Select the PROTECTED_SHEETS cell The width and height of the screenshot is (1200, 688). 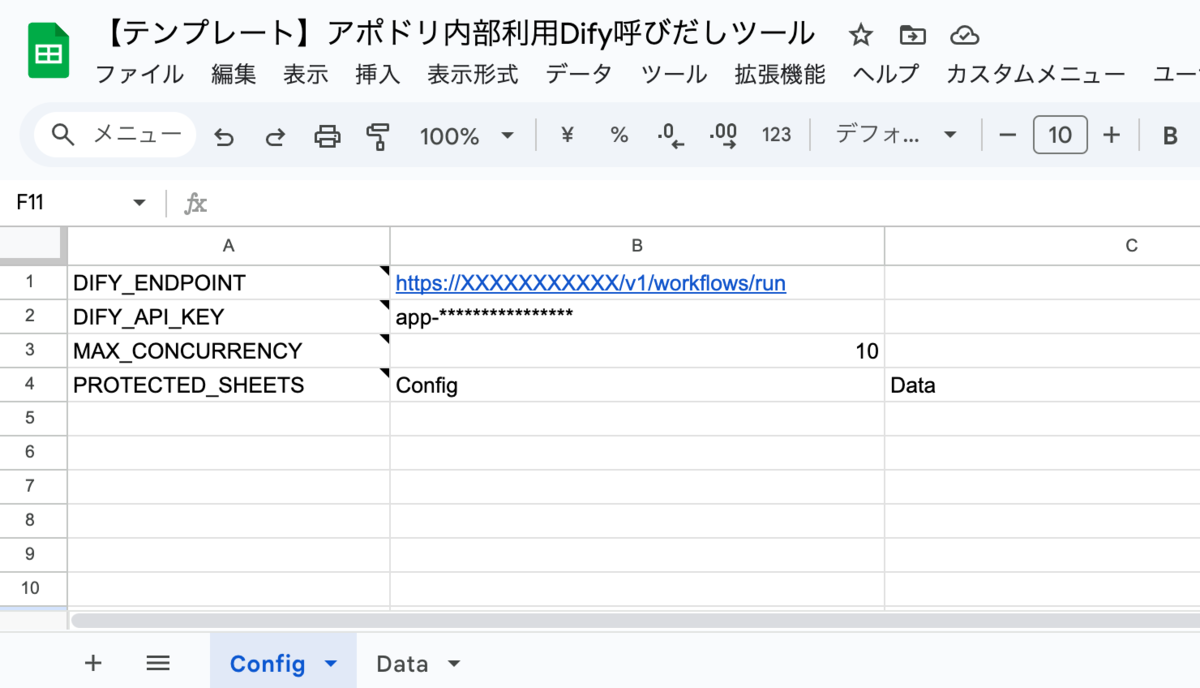pyautogui.click(x=229, y=385)
